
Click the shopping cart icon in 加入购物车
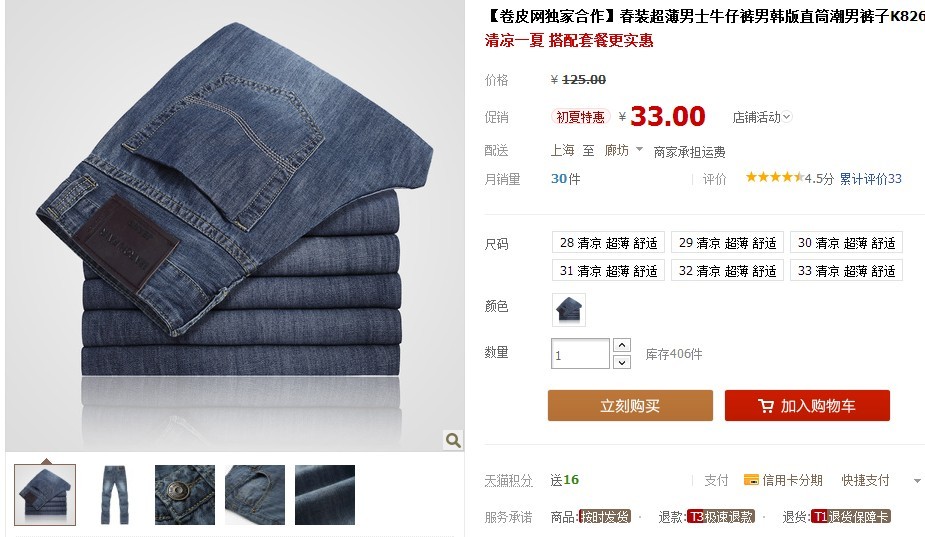(766, 406)
